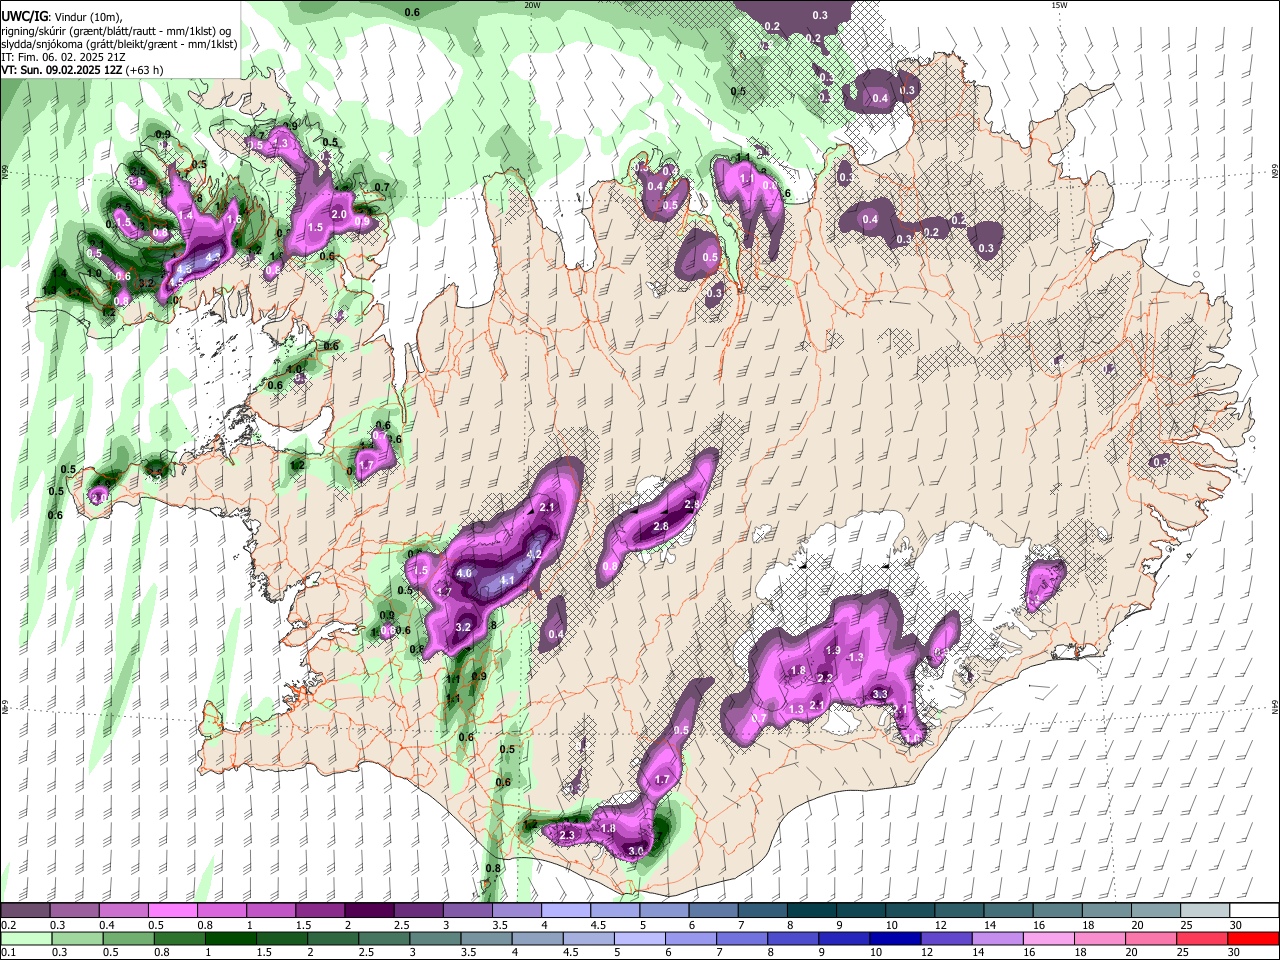Click the '2.8' snowfall value on map
The image size is (1280, 960).
660,526
